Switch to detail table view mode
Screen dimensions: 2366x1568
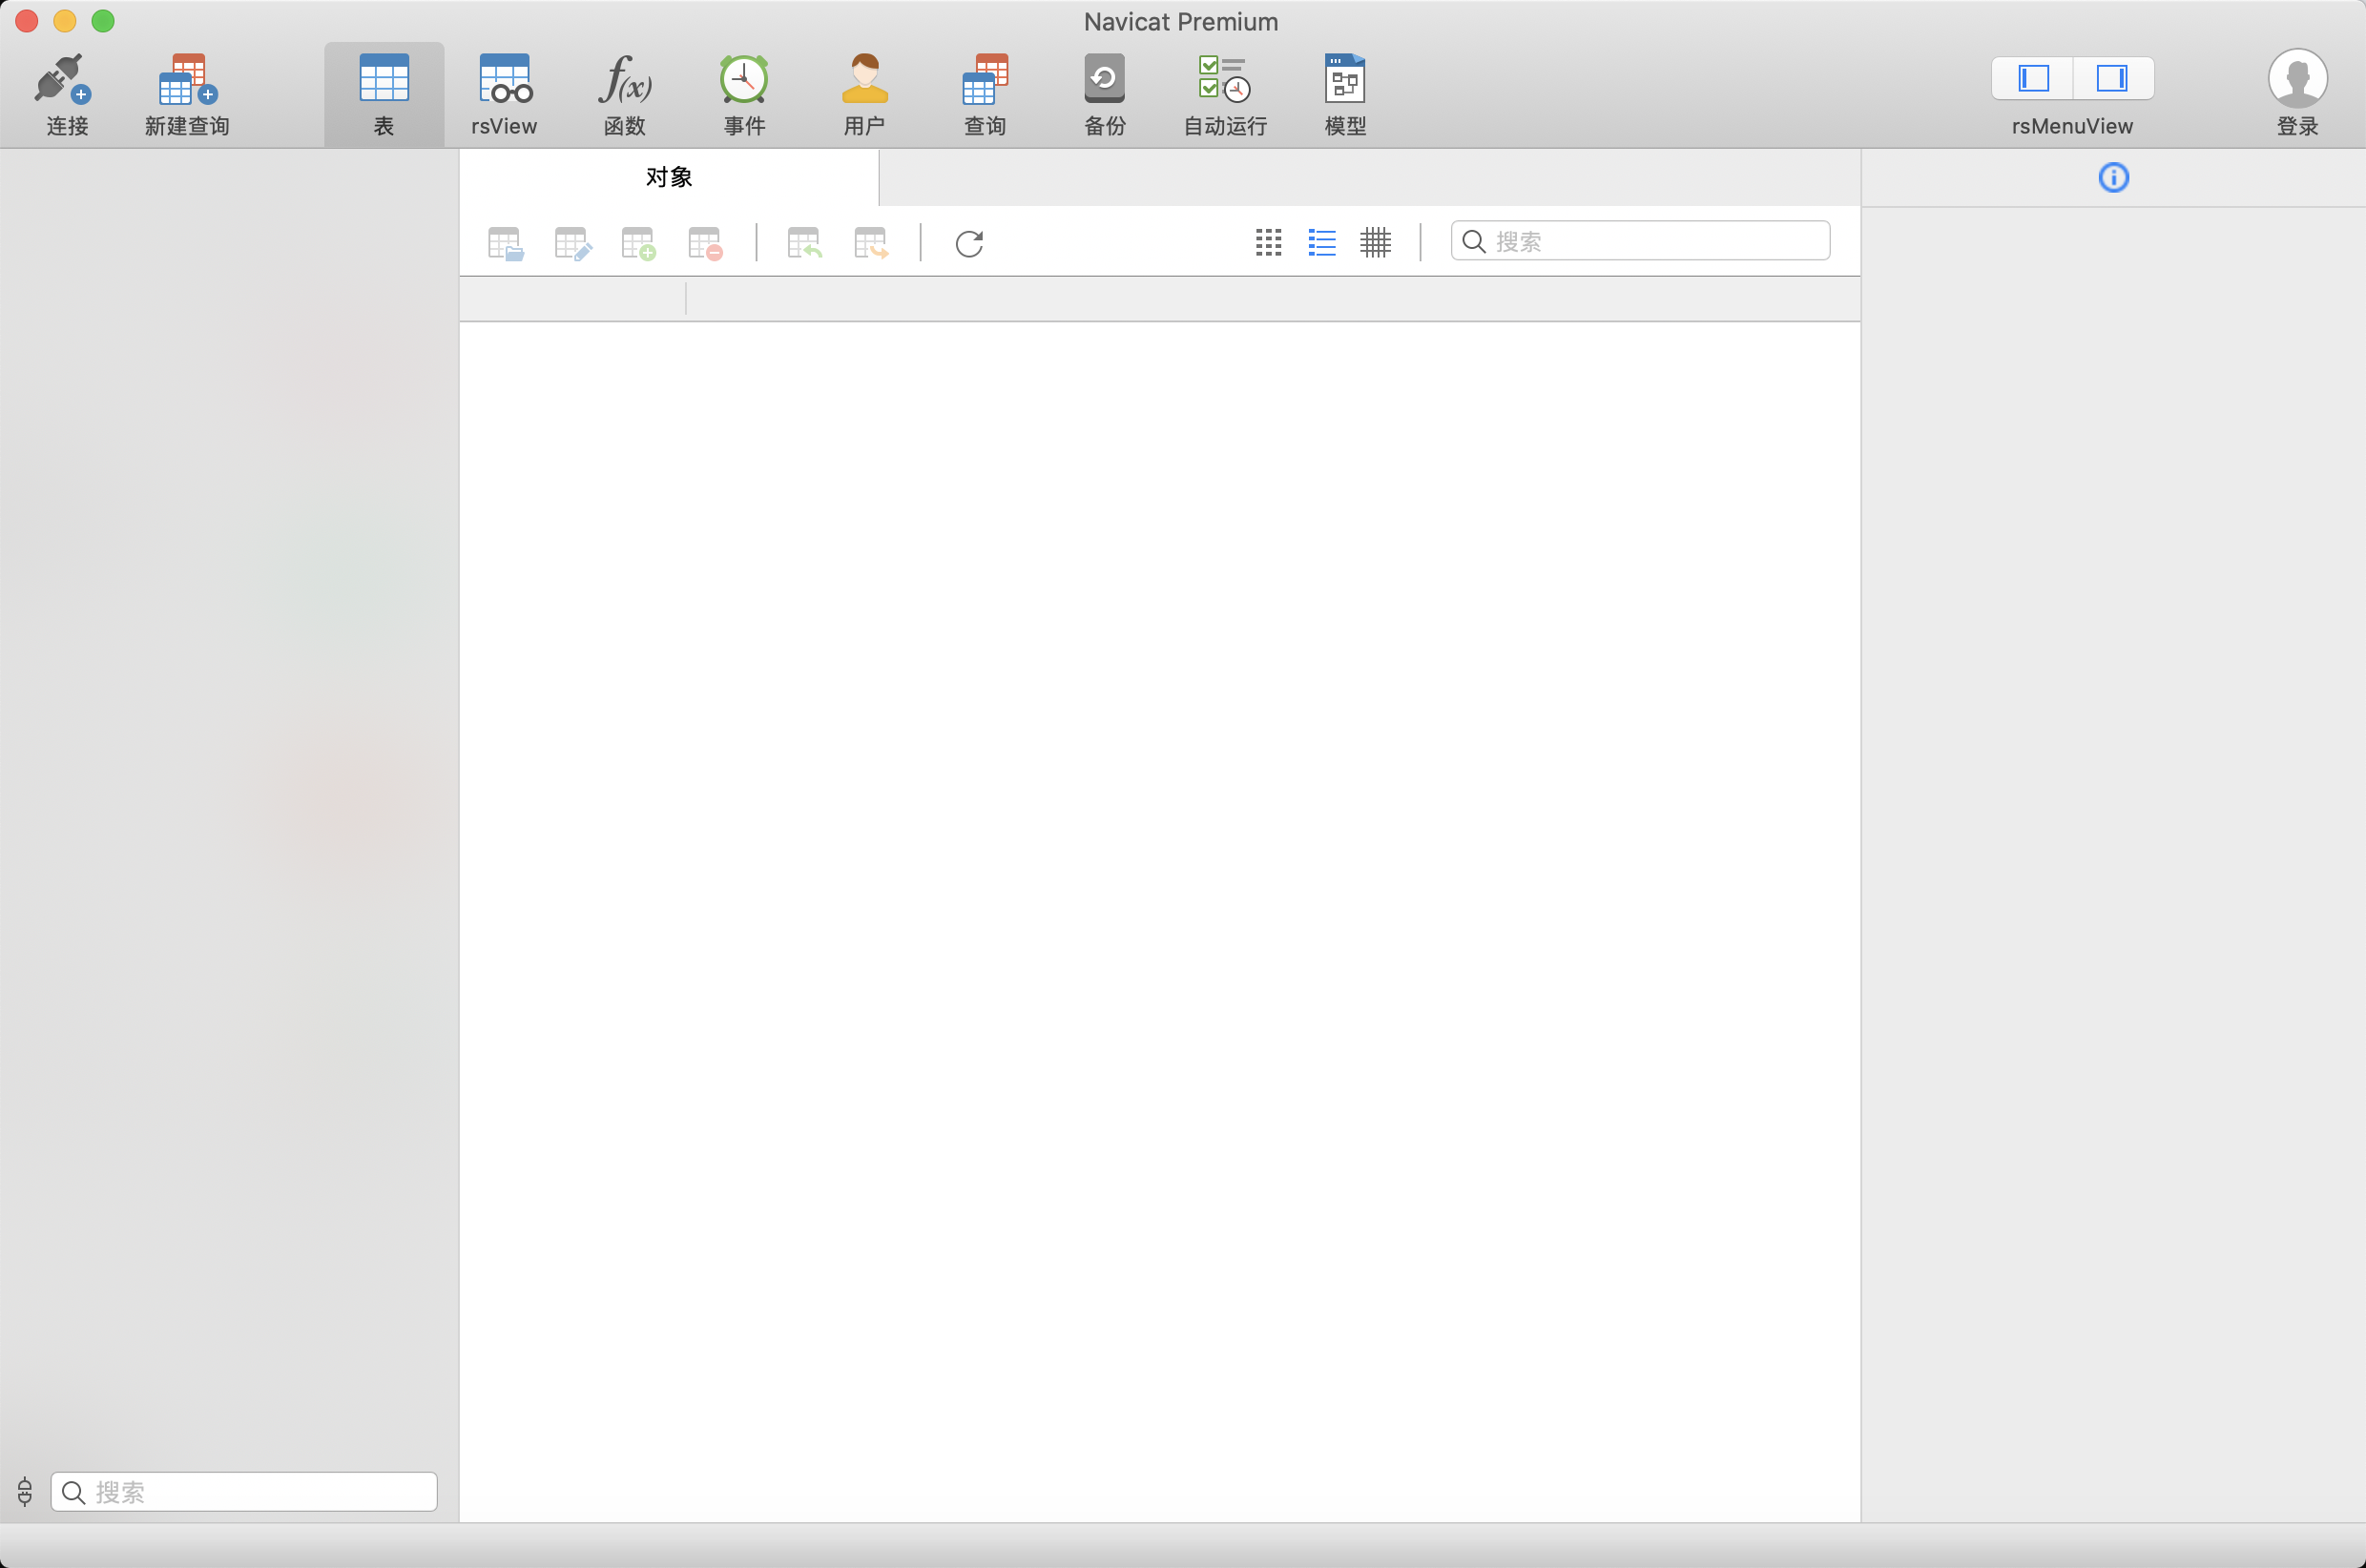pos(1375,242)
